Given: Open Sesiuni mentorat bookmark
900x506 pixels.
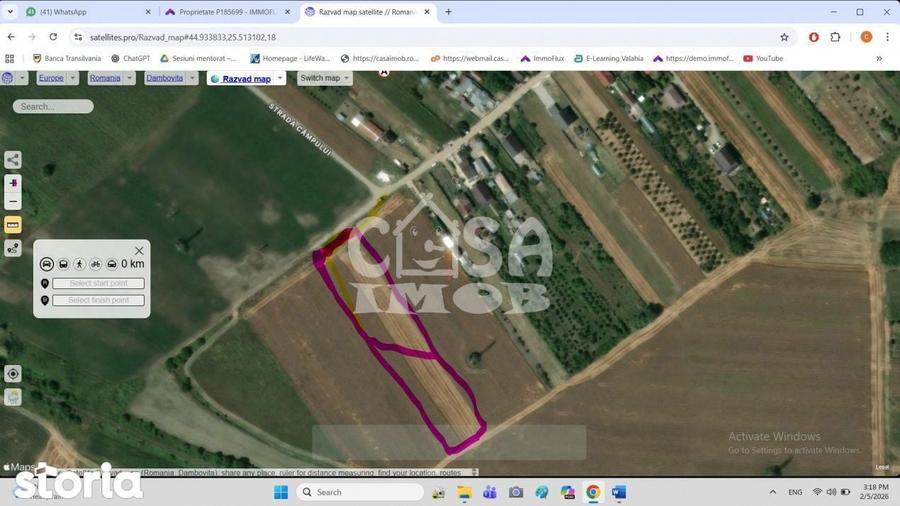Looking at the screenshot, I should [x=198, y=59].
